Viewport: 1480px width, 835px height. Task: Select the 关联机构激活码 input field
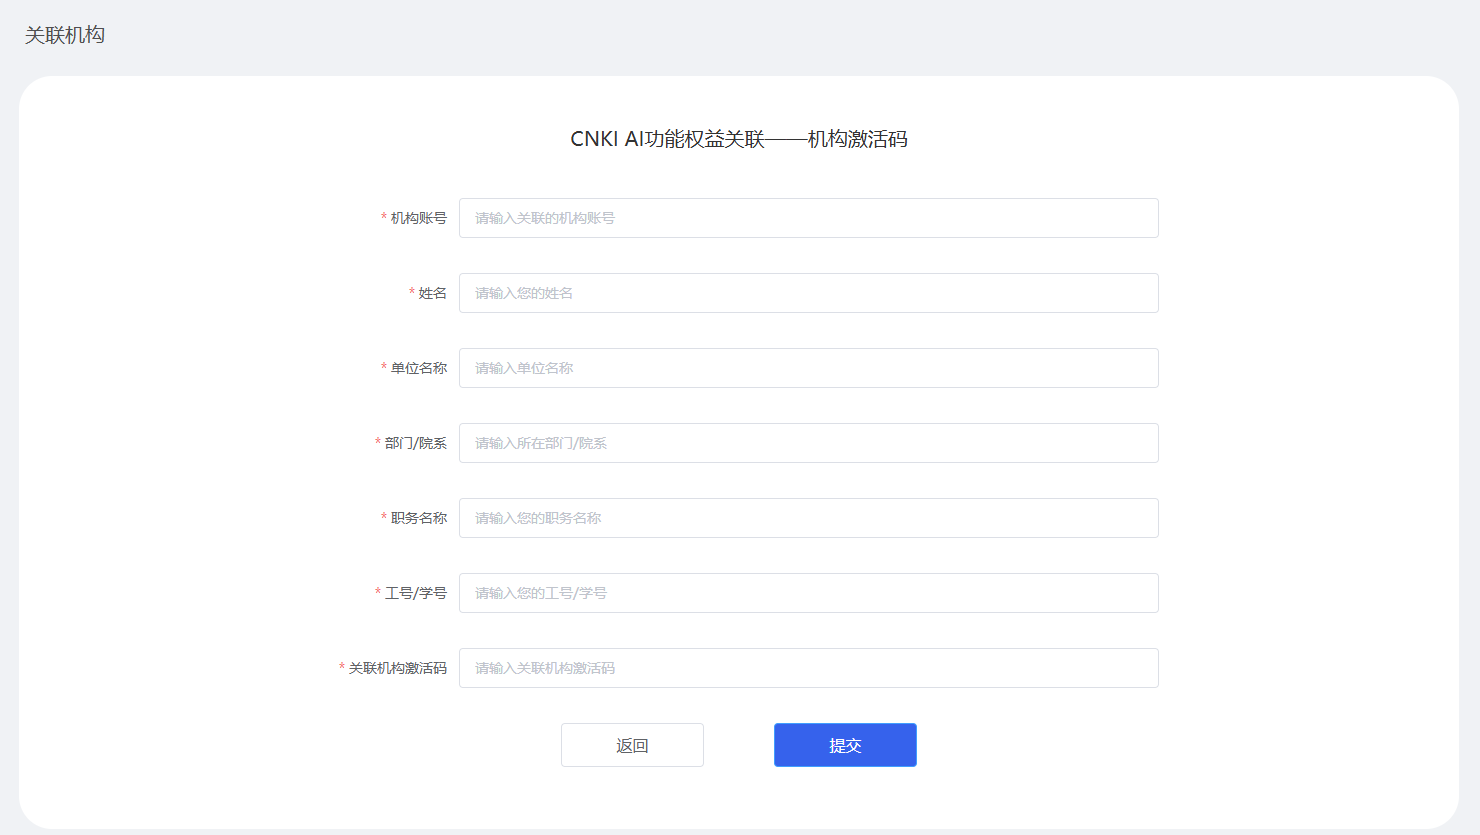click(x=808, y=668)
